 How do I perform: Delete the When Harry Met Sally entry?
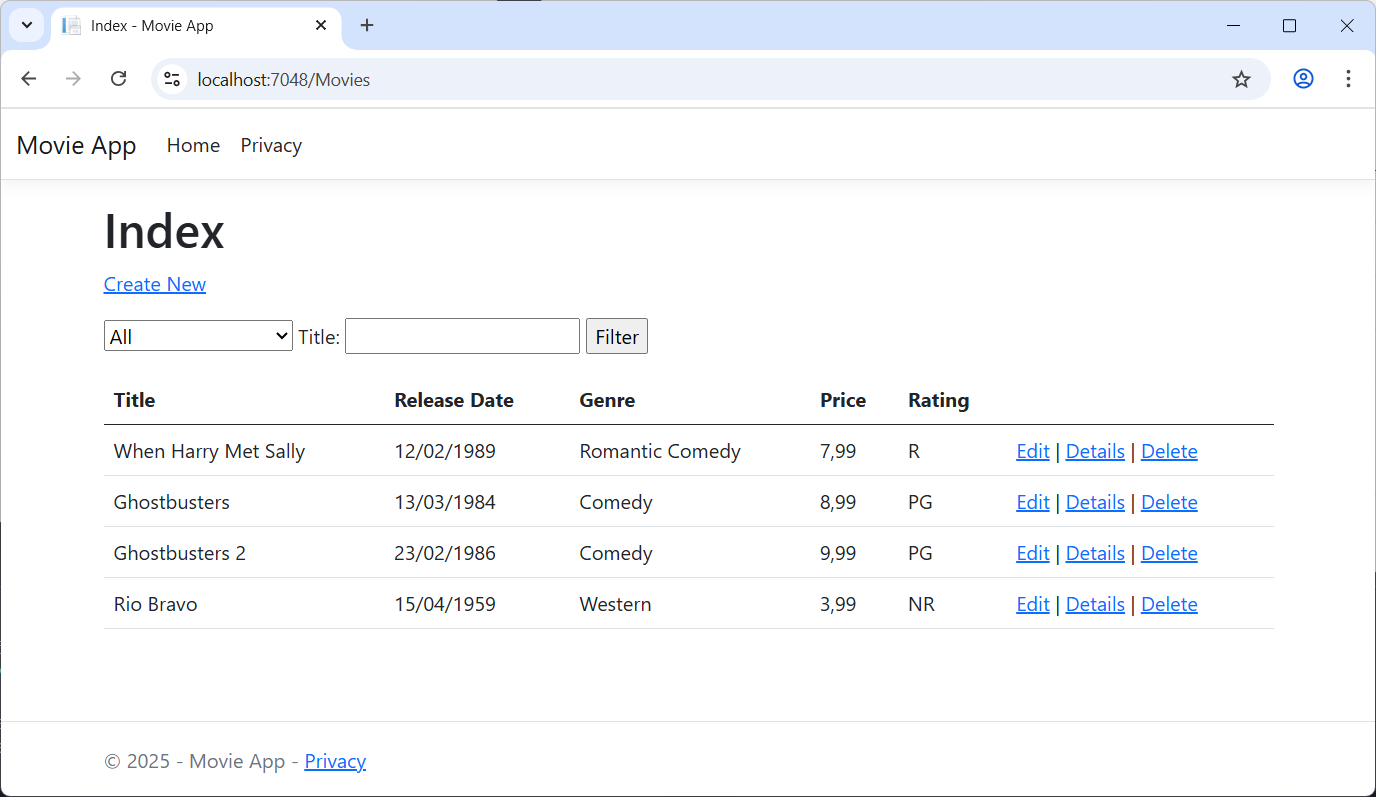[x=1169, y=451]
